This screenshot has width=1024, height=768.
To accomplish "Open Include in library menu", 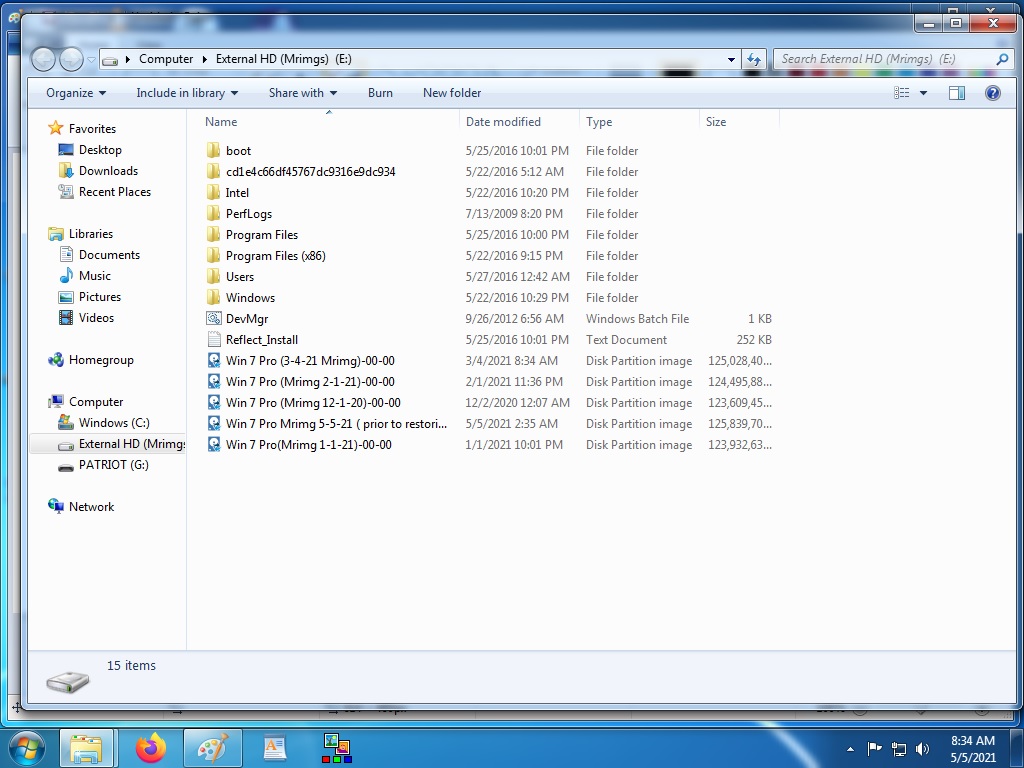I will [x=187, y=93].
